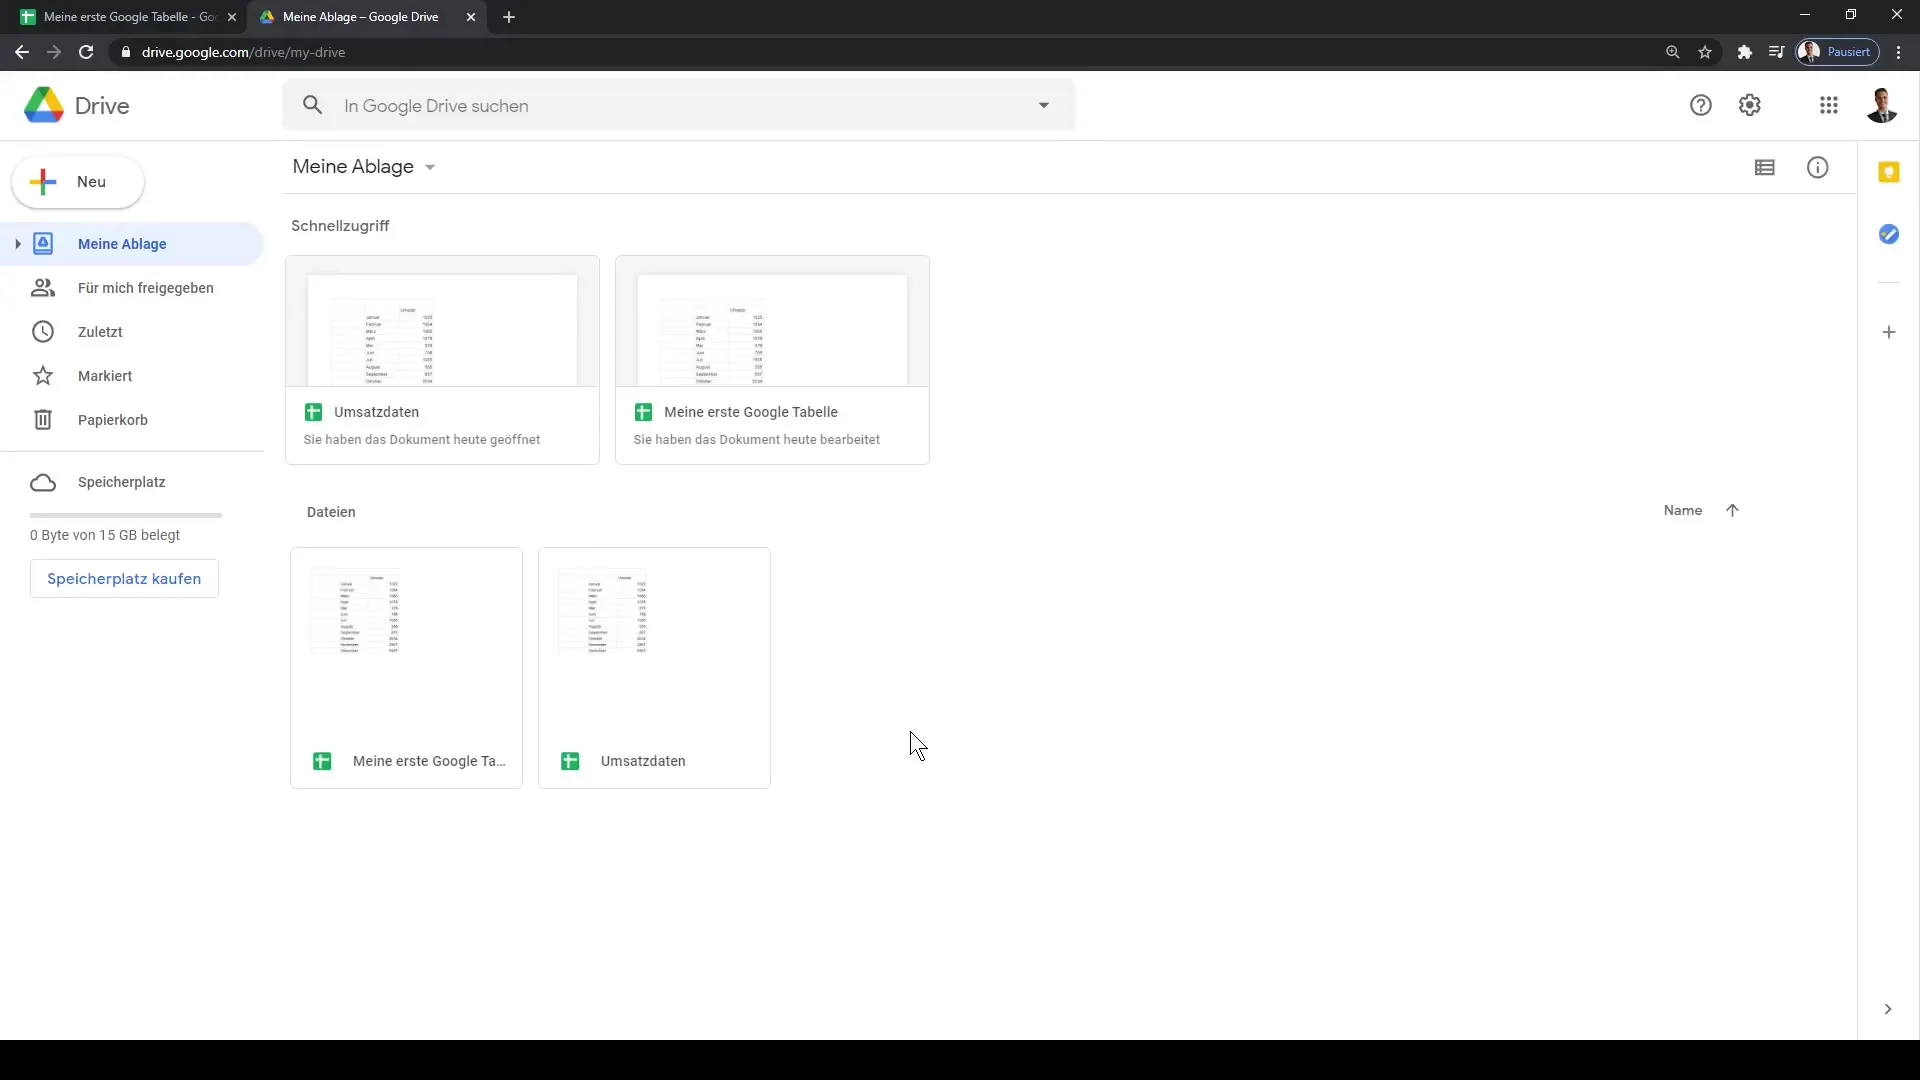Show details info icon
1920x1080 pixels.
[1817, 168]
